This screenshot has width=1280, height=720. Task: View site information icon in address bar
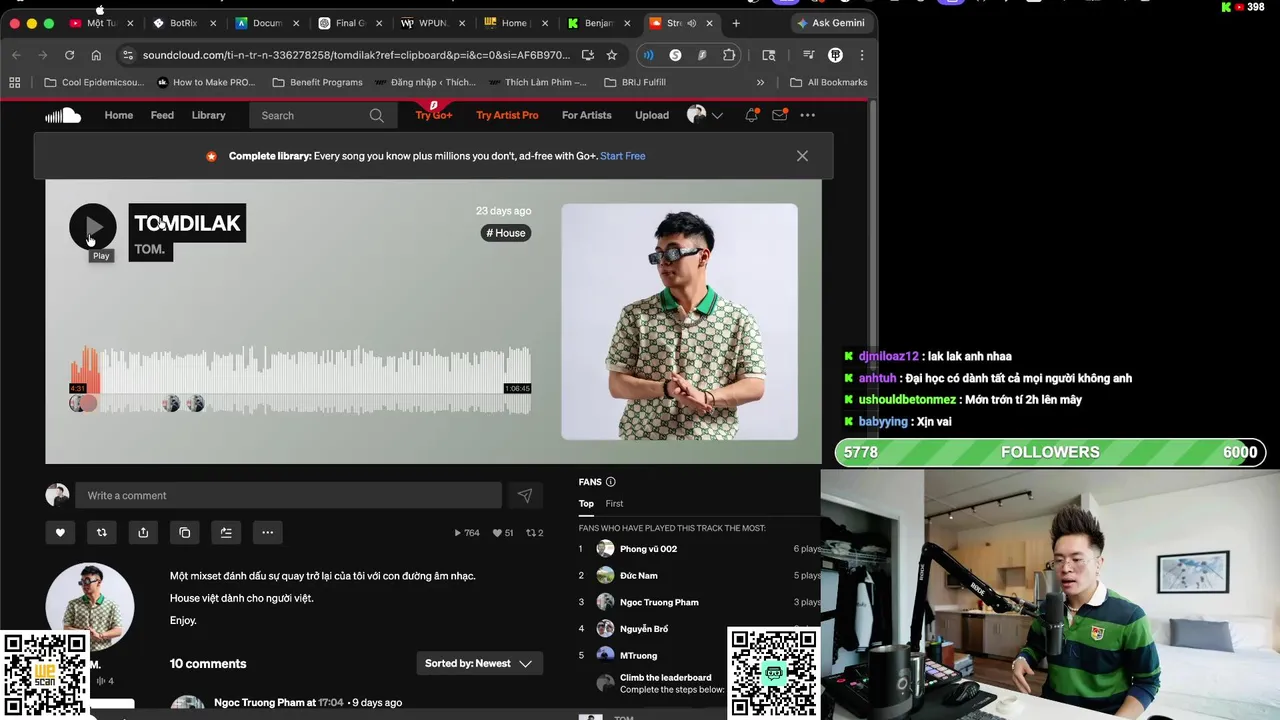coord(127,55)
